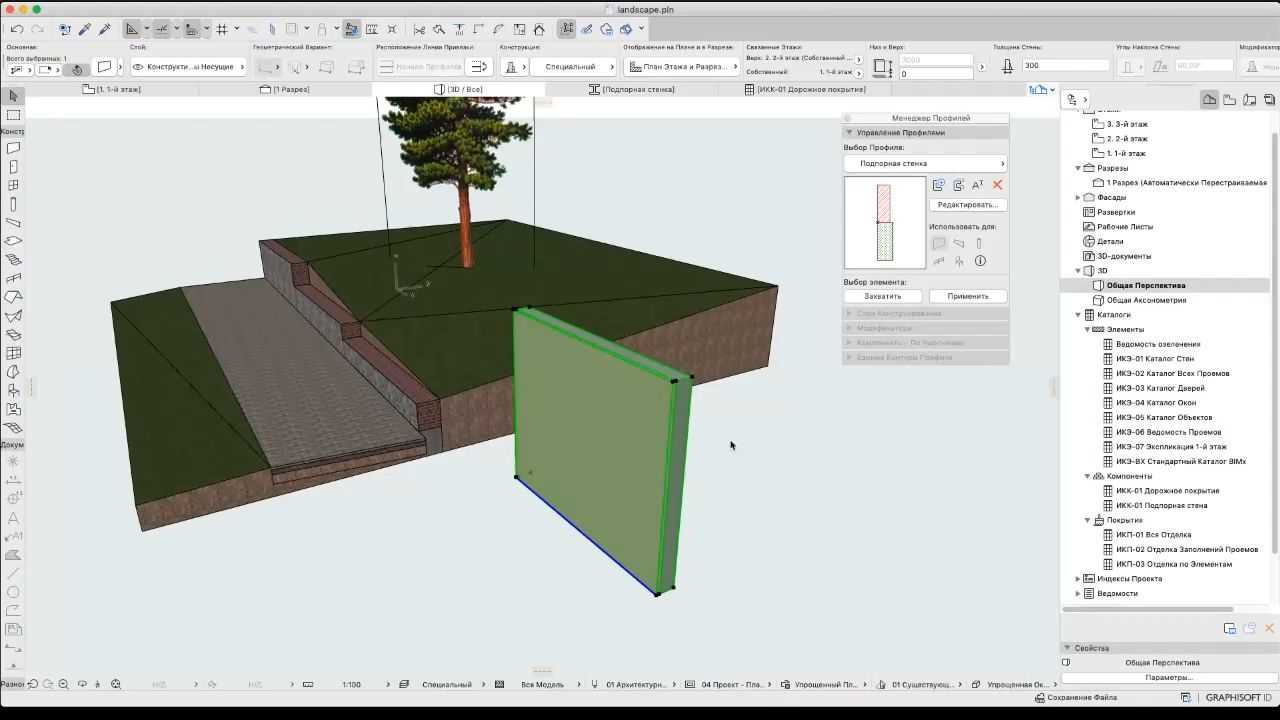
Task: Select Детали in the navigator
Action: [x=1110, y=241]
